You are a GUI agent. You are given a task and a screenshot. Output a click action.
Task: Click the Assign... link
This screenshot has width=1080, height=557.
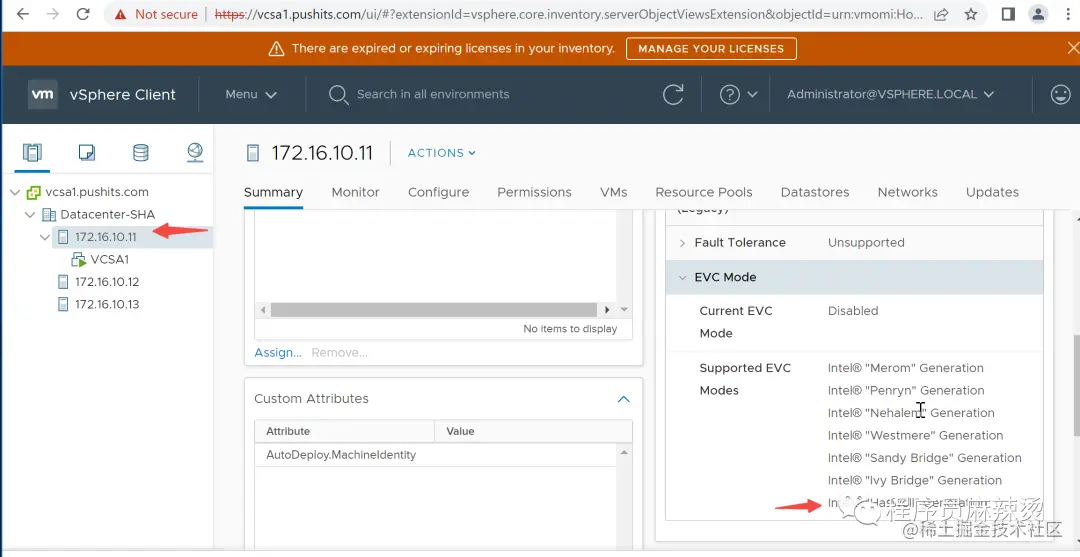278,353
